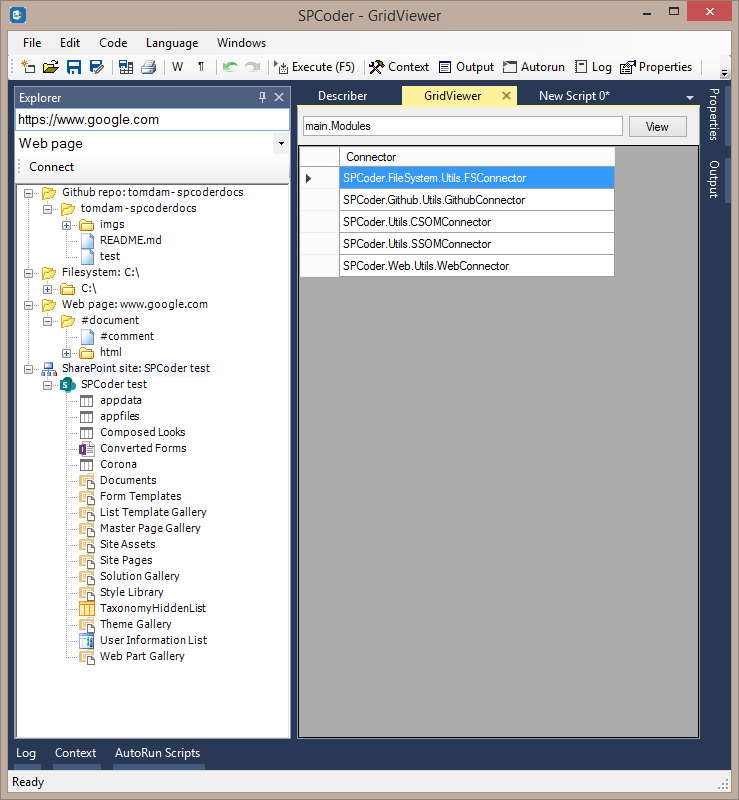Image resolution: width=739 pixels, height=800 pixels.
Task: Open the Output side panel tab
Action: click(713, 179)
